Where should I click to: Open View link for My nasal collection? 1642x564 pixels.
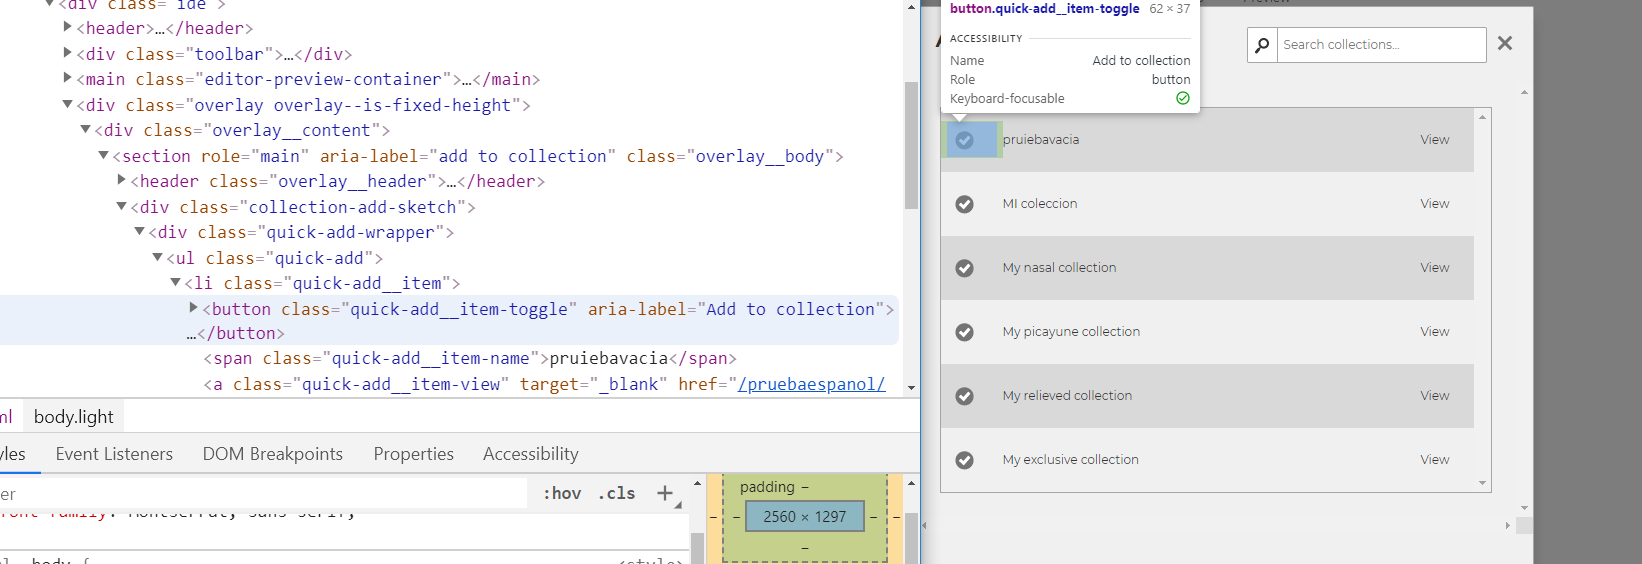coord(1434,268)
